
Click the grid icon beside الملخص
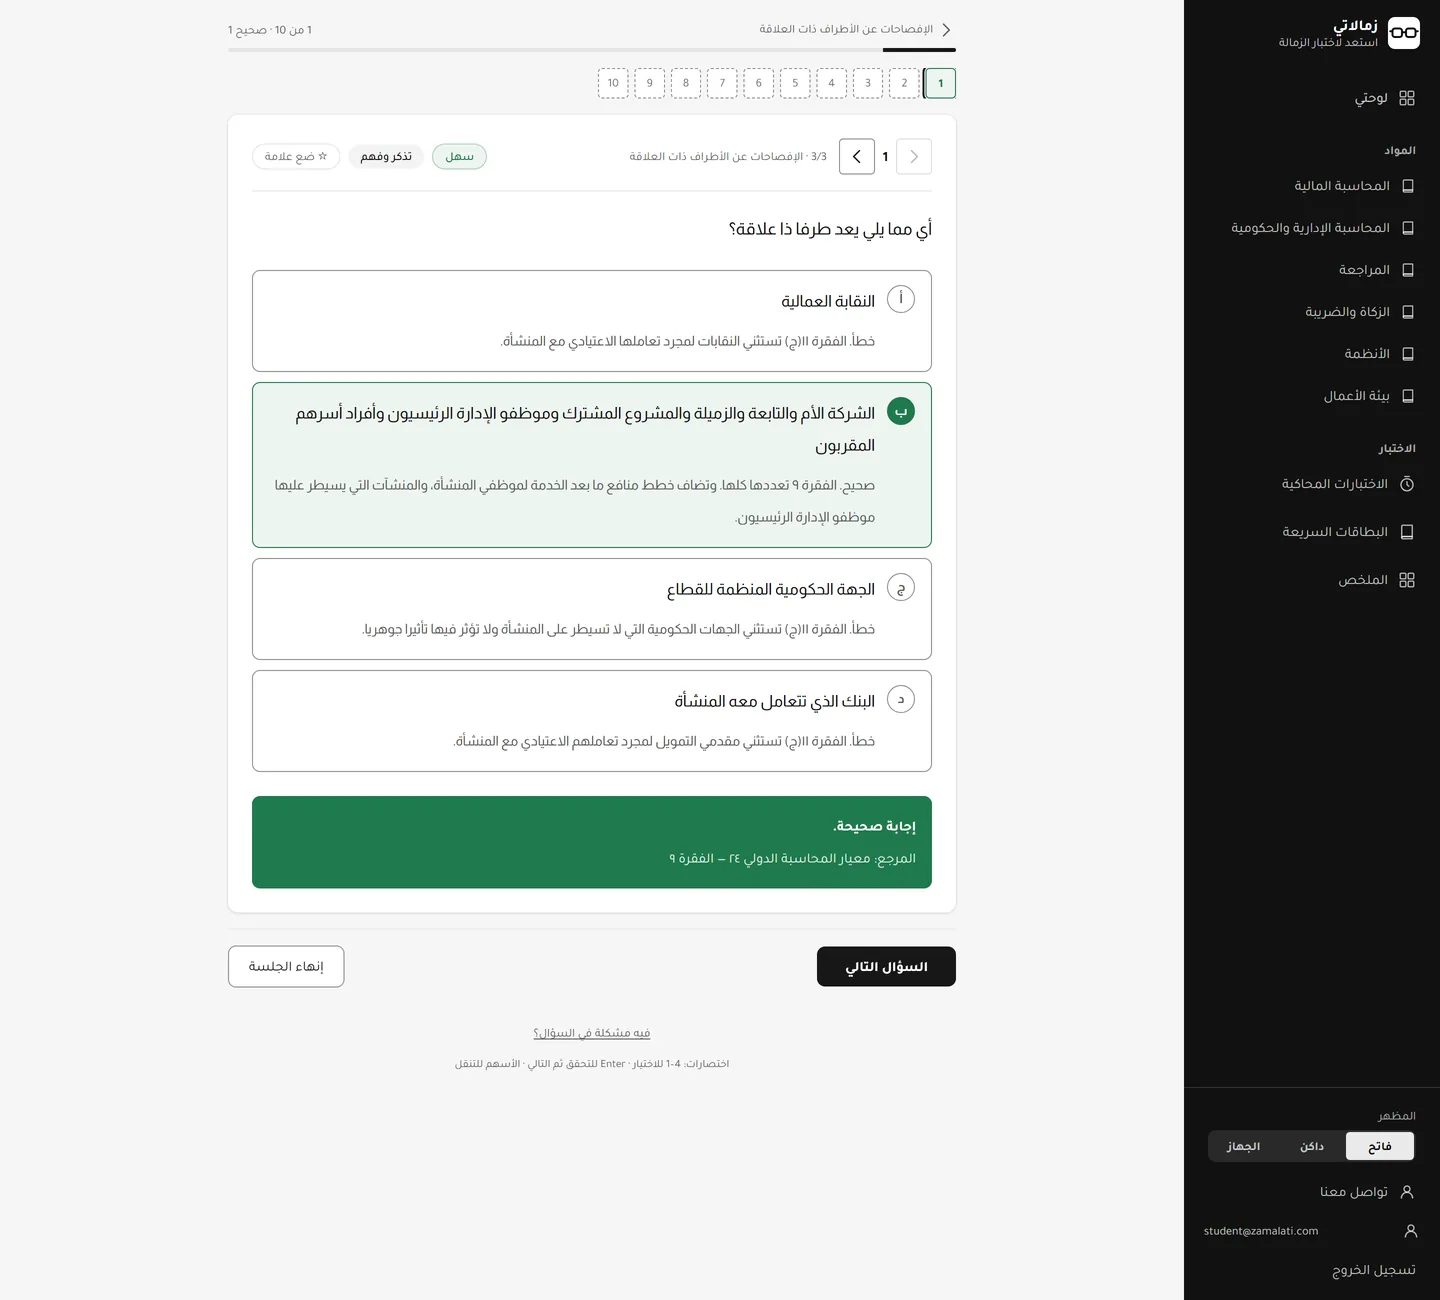coord(1407,580)
